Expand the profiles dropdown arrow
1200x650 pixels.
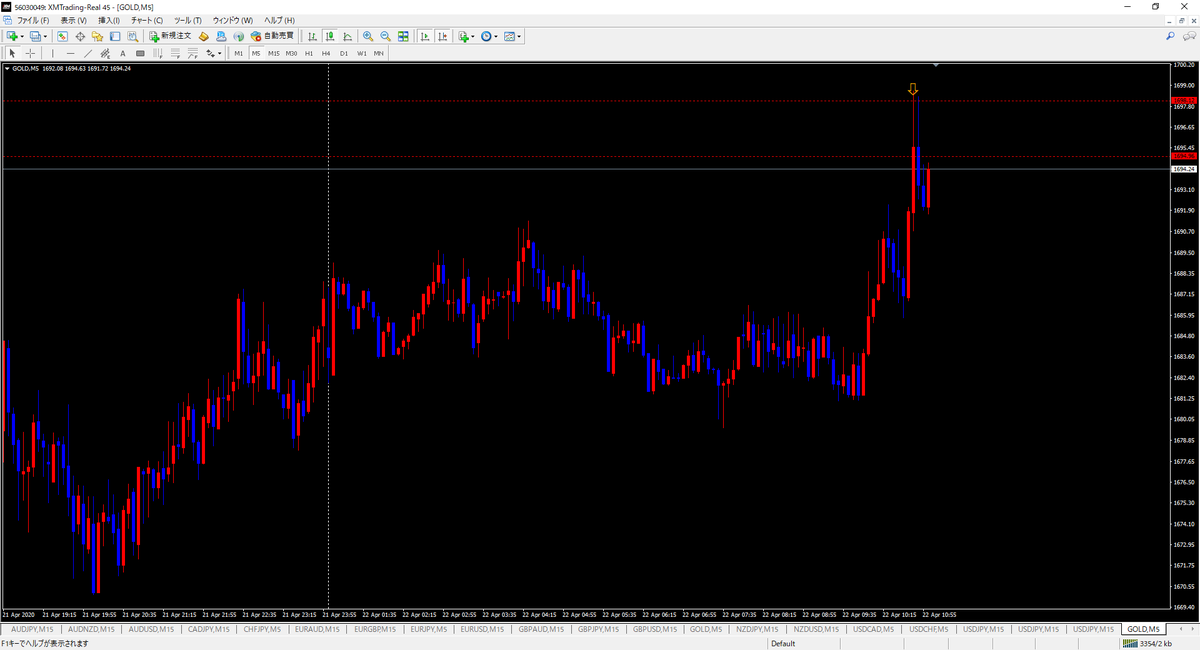pyautogui.click(x=47, y=36)
